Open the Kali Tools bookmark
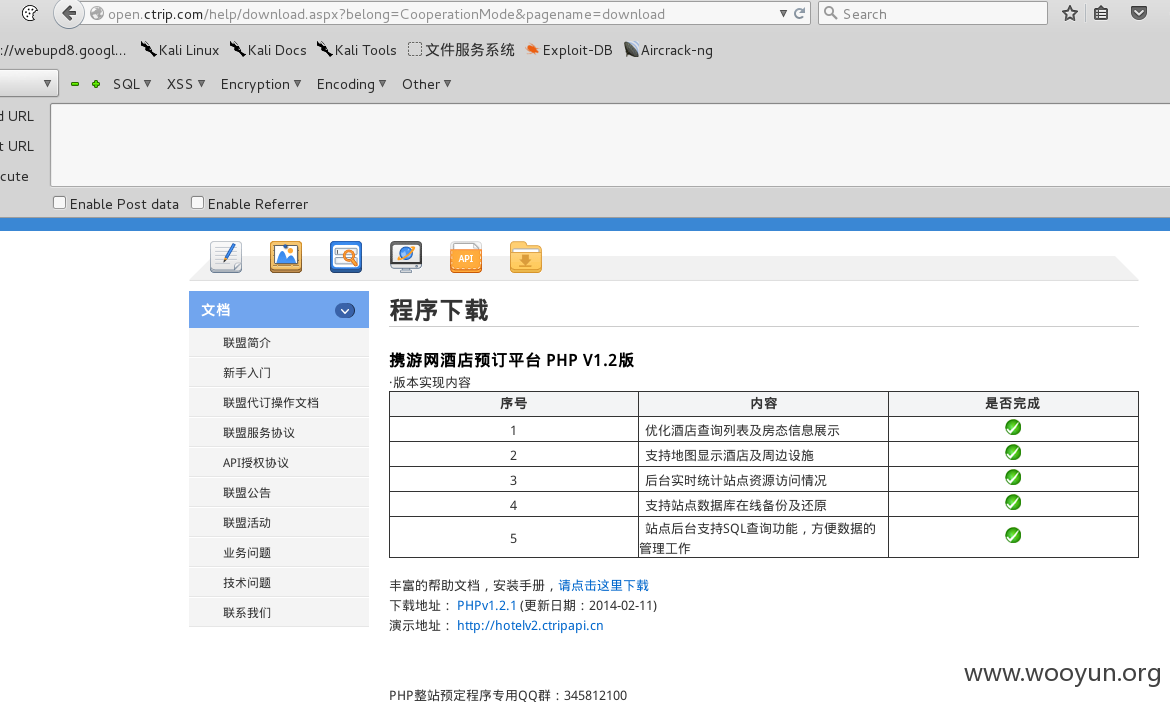1170x702 pixels. tap(357, 50)
